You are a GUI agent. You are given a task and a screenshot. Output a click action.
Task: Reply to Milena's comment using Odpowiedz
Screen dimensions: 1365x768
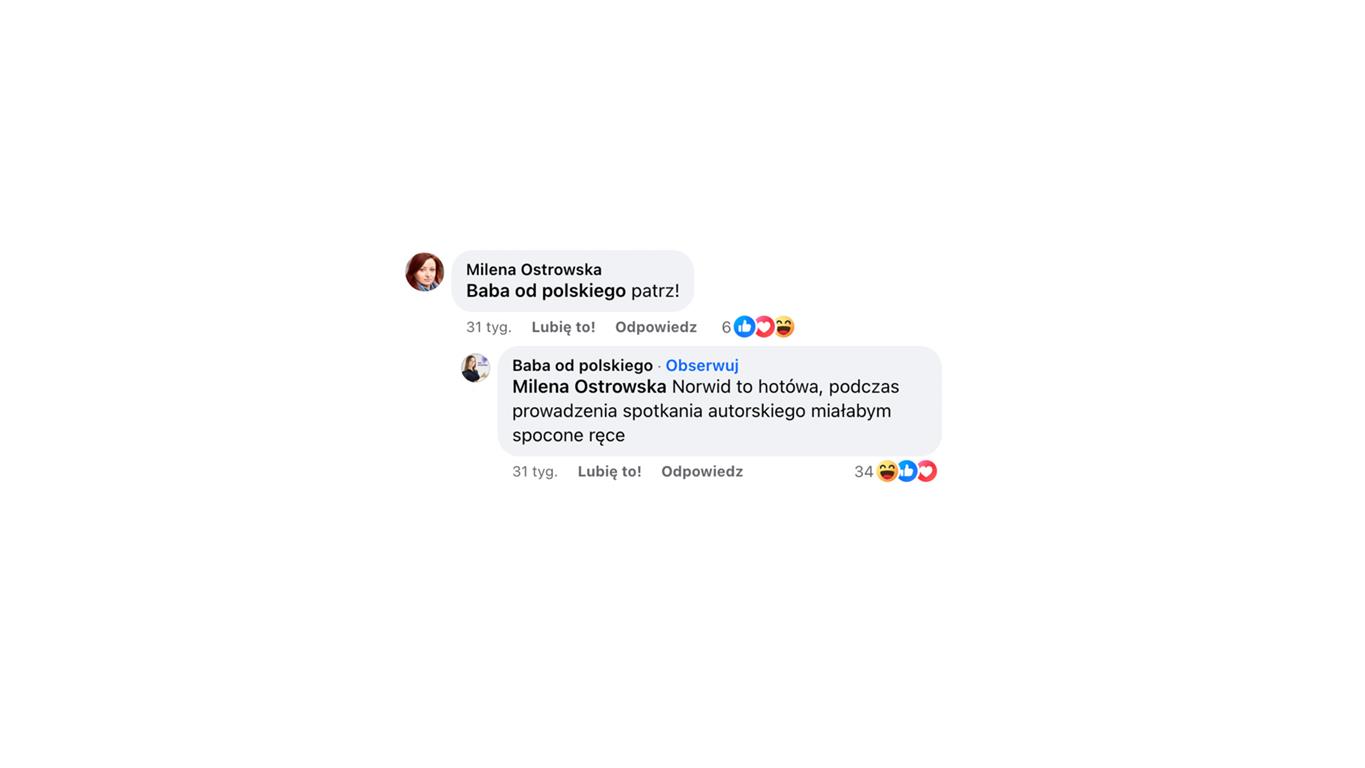(656, 327)
